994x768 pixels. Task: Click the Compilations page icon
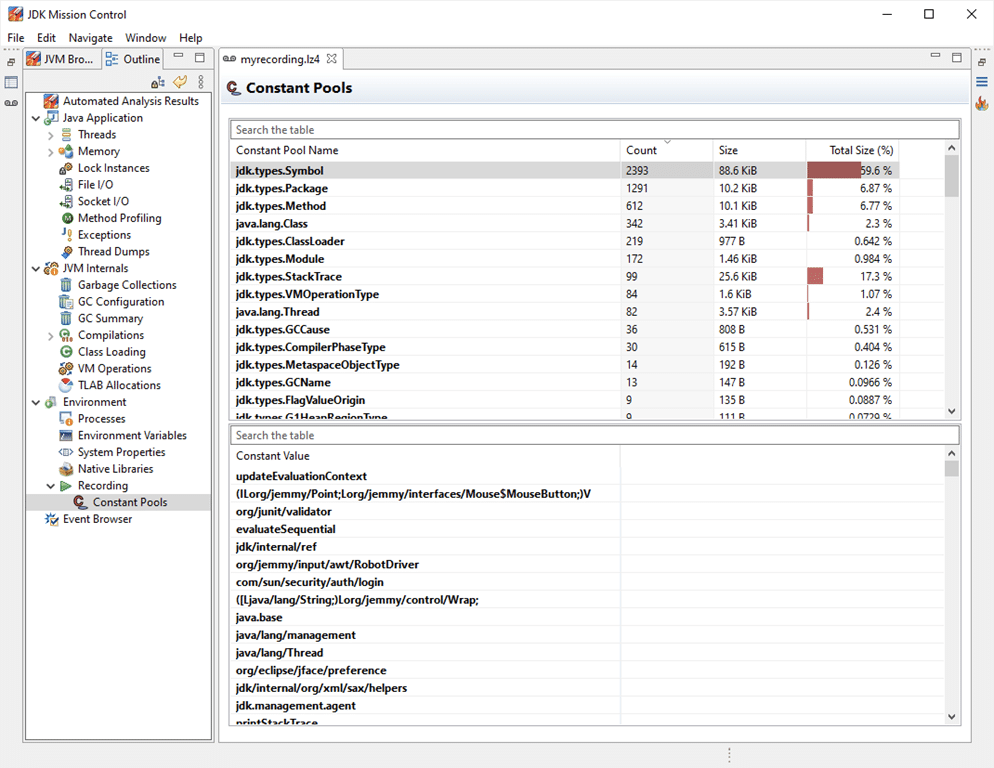click(x=66, y=335)
